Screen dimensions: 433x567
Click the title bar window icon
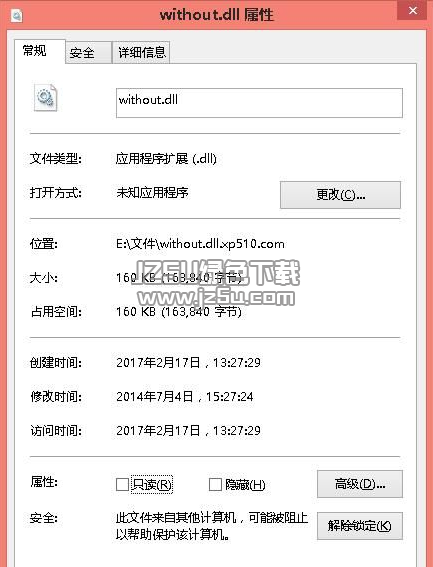[16, 16]
